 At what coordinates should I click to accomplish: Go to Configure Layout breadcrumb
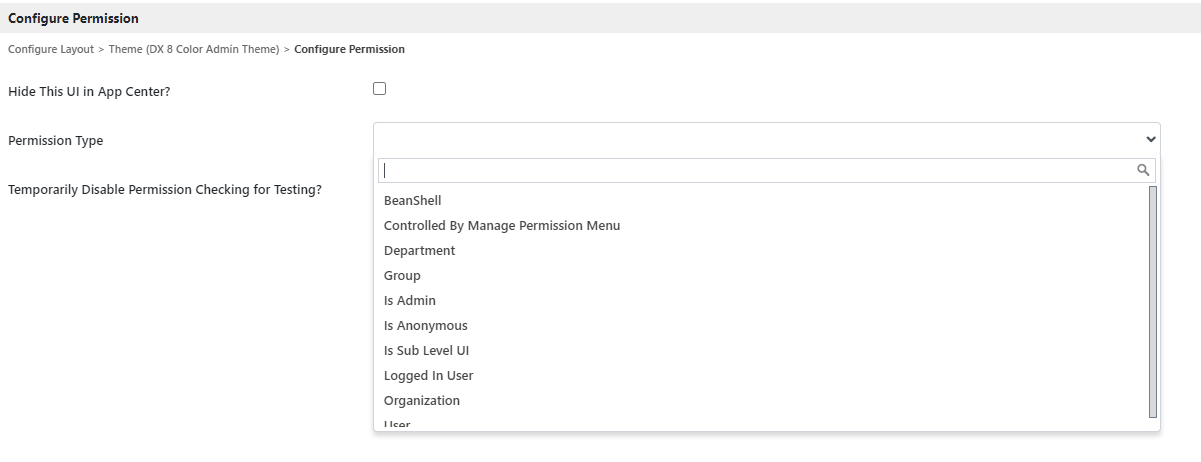click(50, 49)
